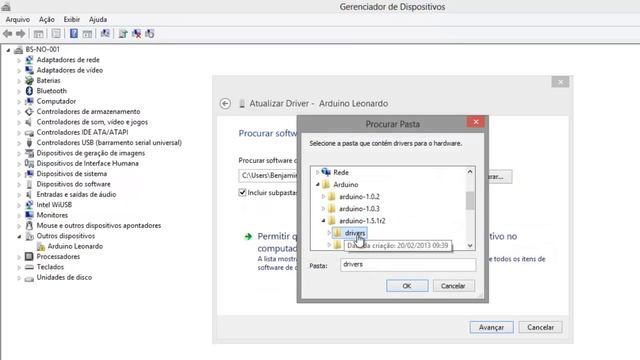Click the Processadores category icon
Image resolution: width=640 pixels, height=360 pixels.
point(29,256)
